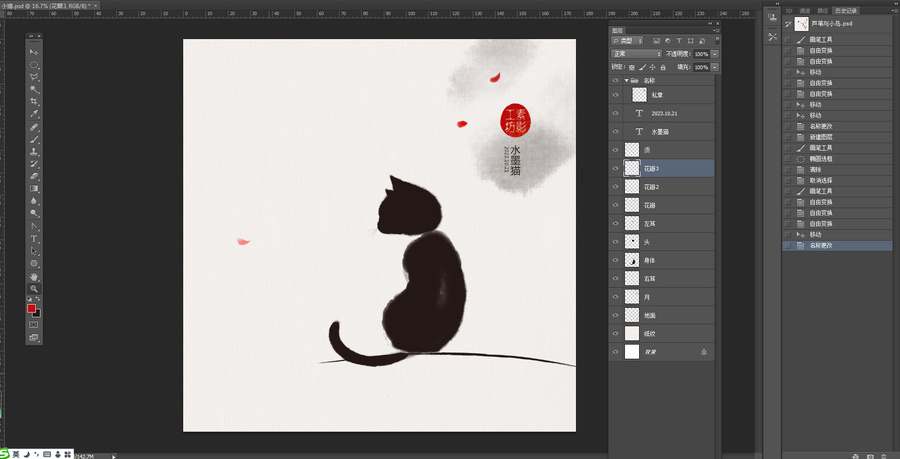Switch to the 通道 tab
This screenshot has width=900, height=459.
804,10
